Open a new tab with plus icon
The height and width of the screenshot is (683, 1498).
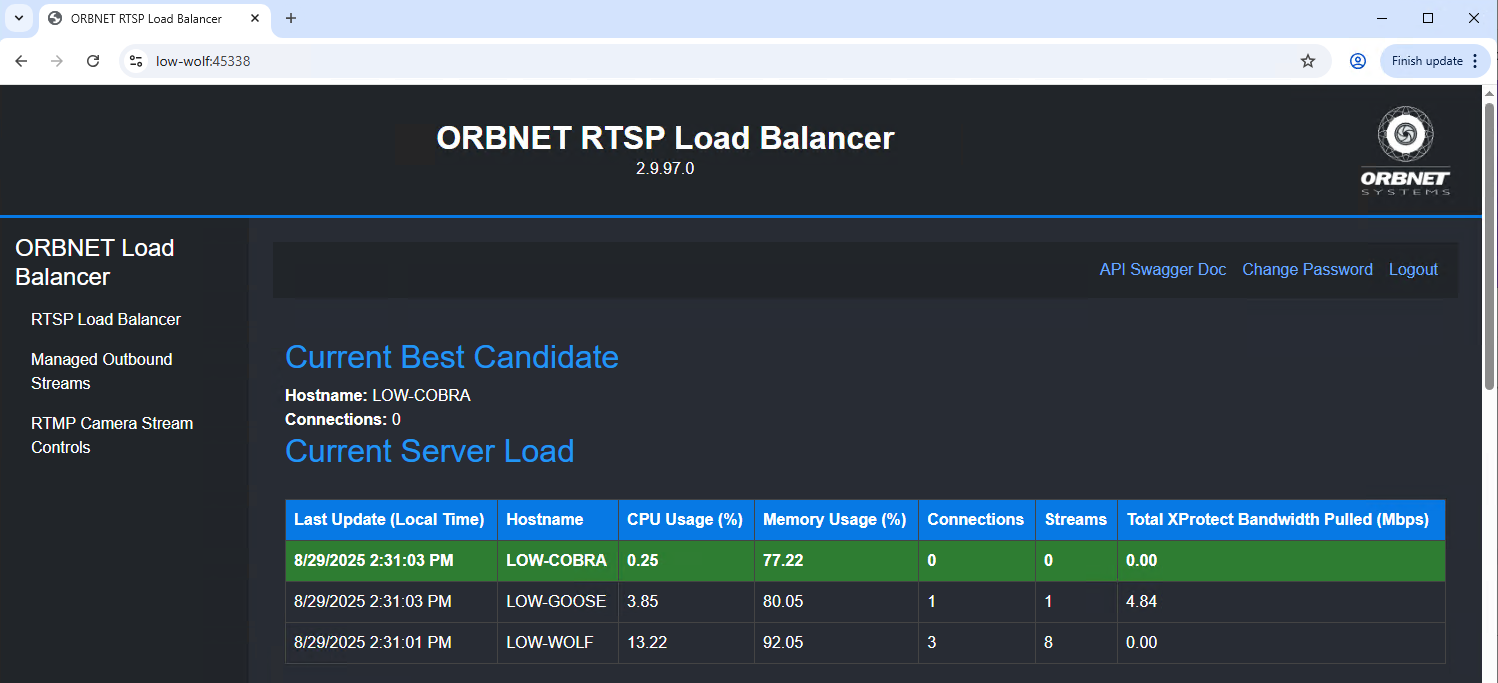[x=291, y=18]
